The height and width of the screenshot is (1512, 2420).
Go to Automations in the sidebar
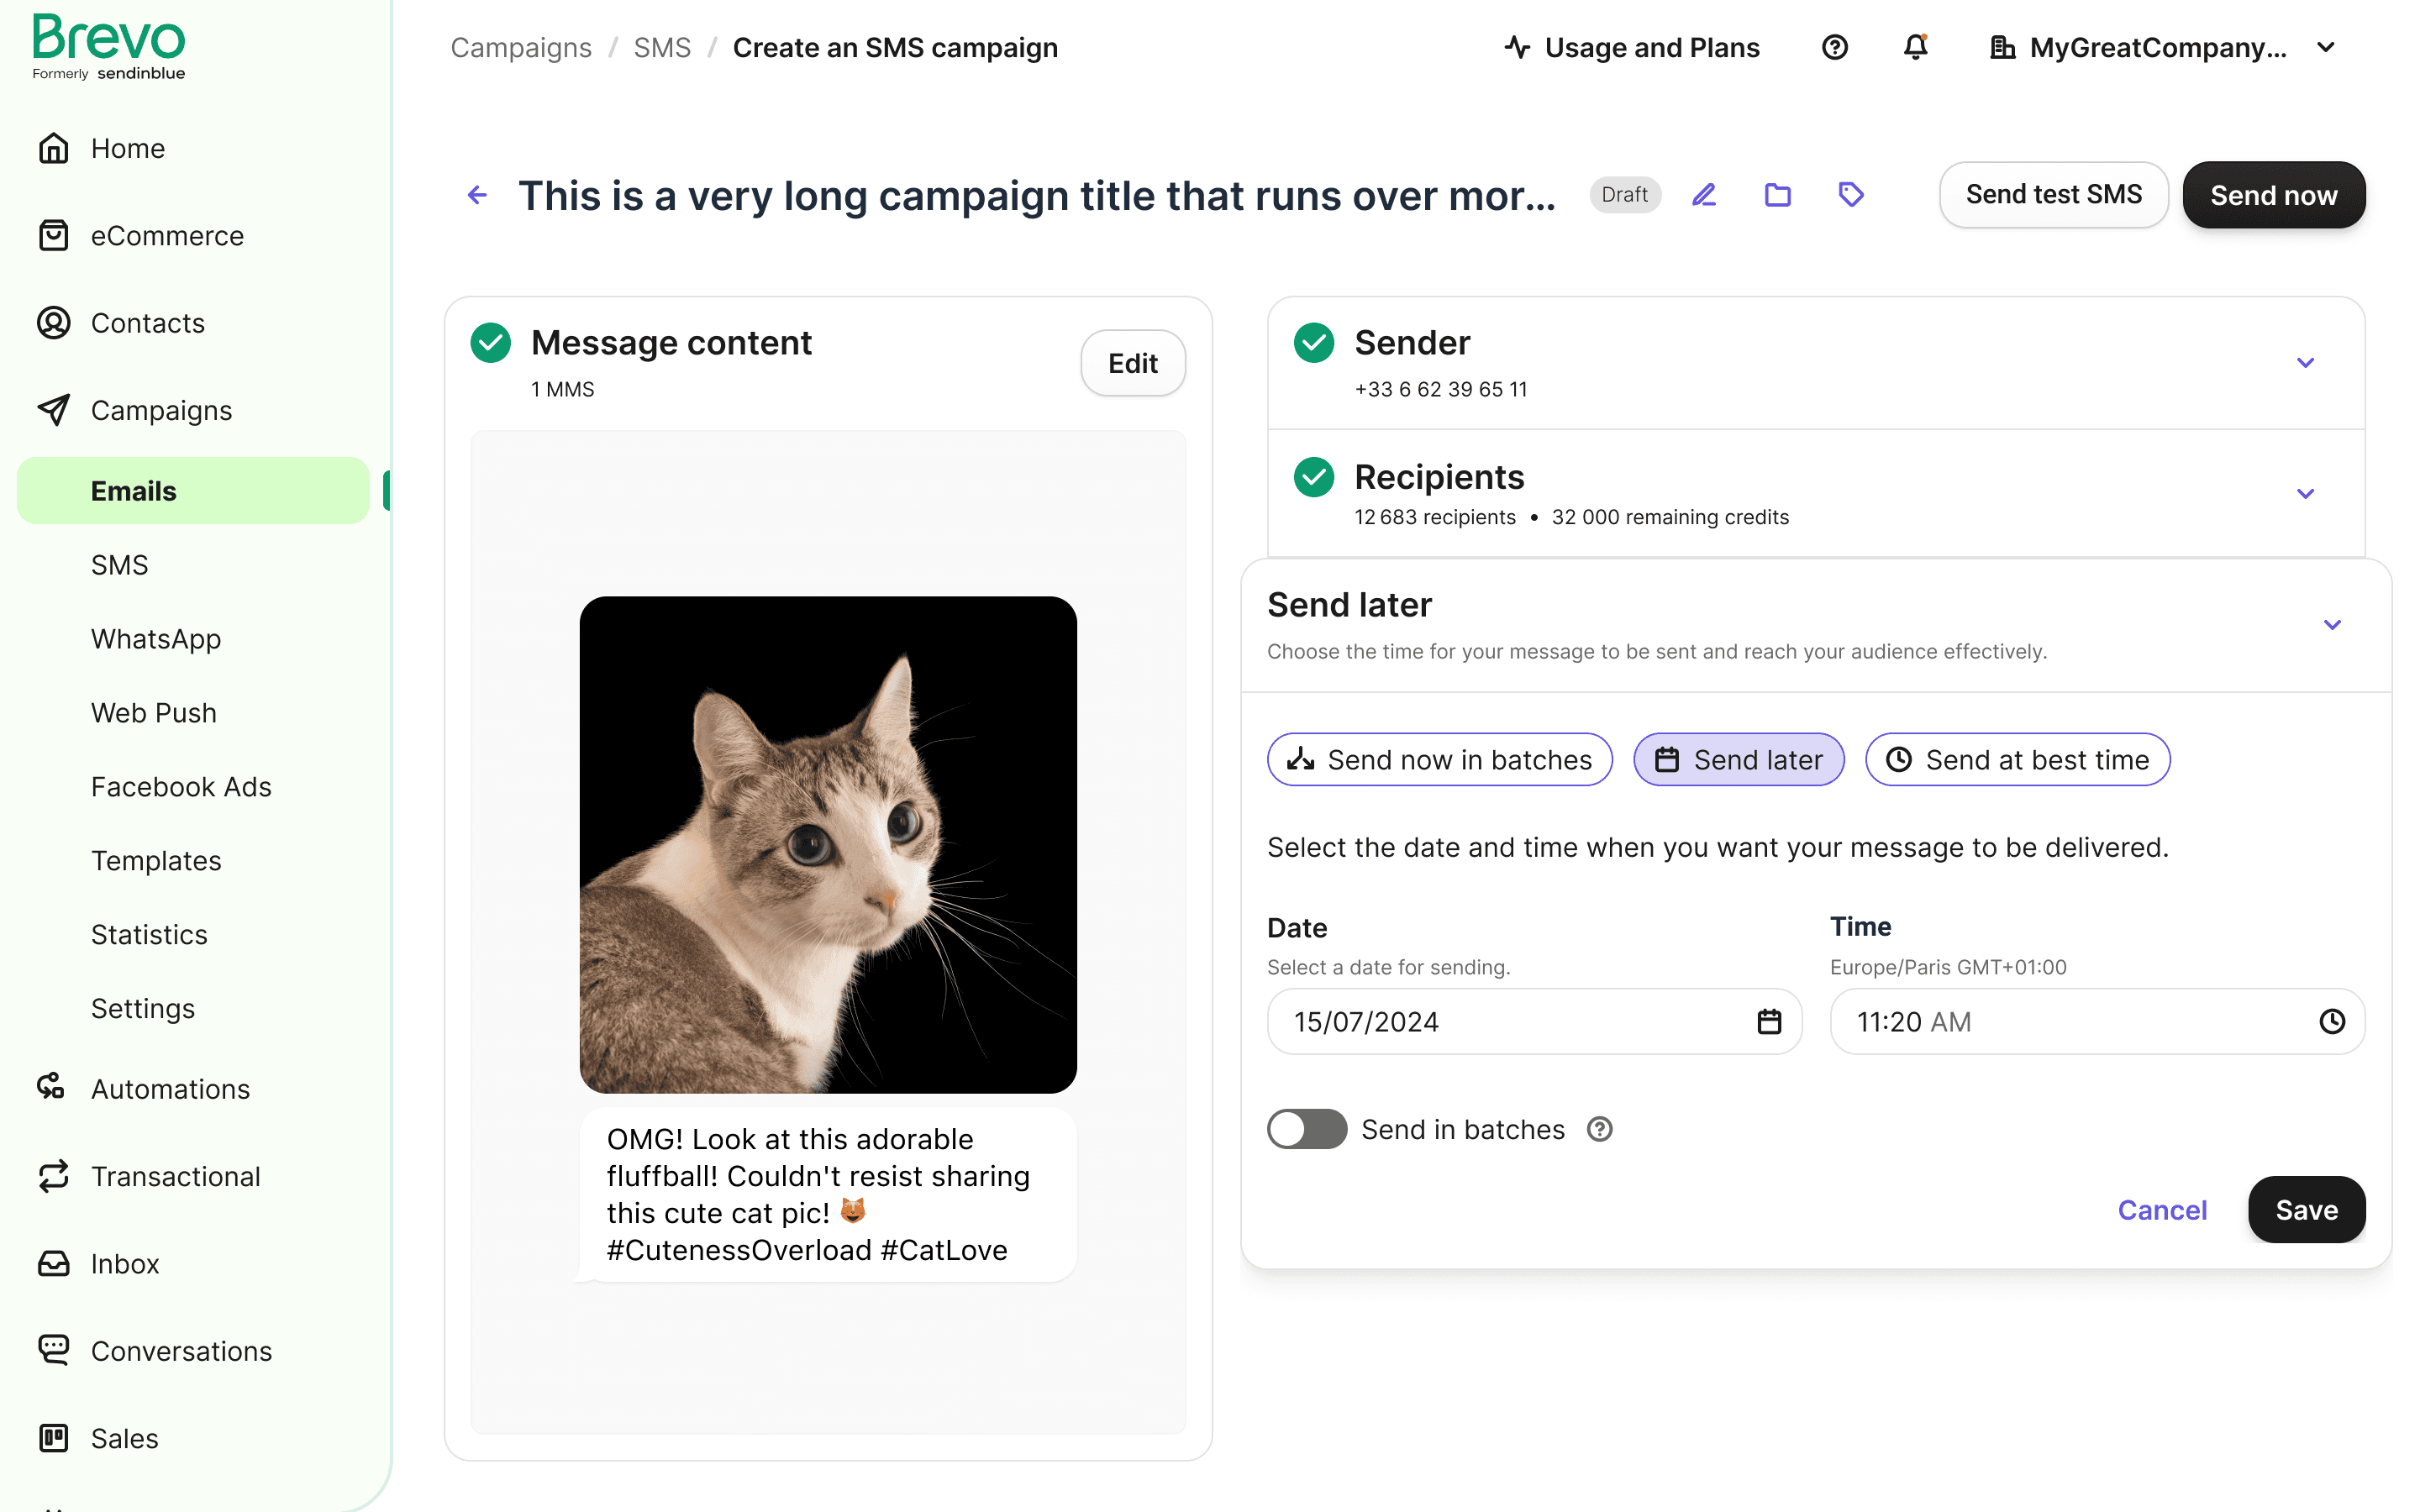[x=170, y=1089]
